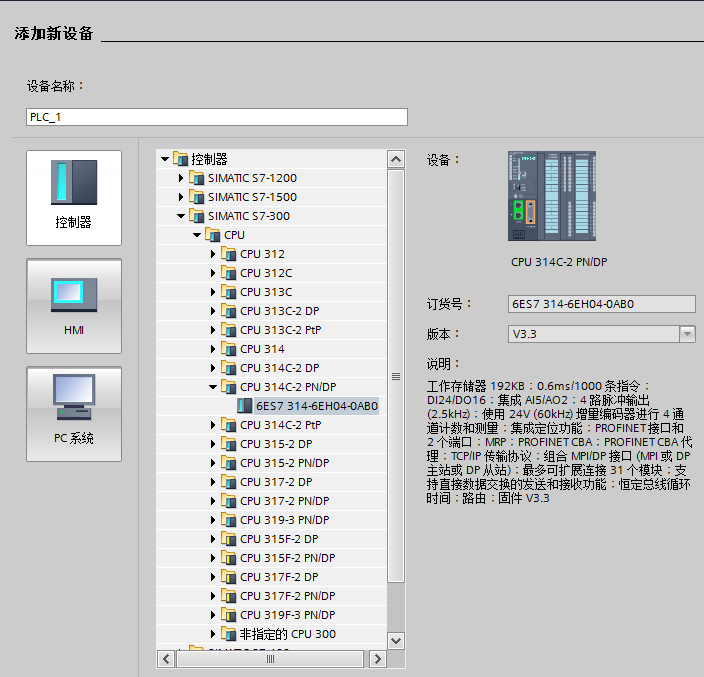The height and width of the screenshot is (677, 704).
Task: Click the CPU 317F-2 DP folder icon
Action: pos(229,576)
